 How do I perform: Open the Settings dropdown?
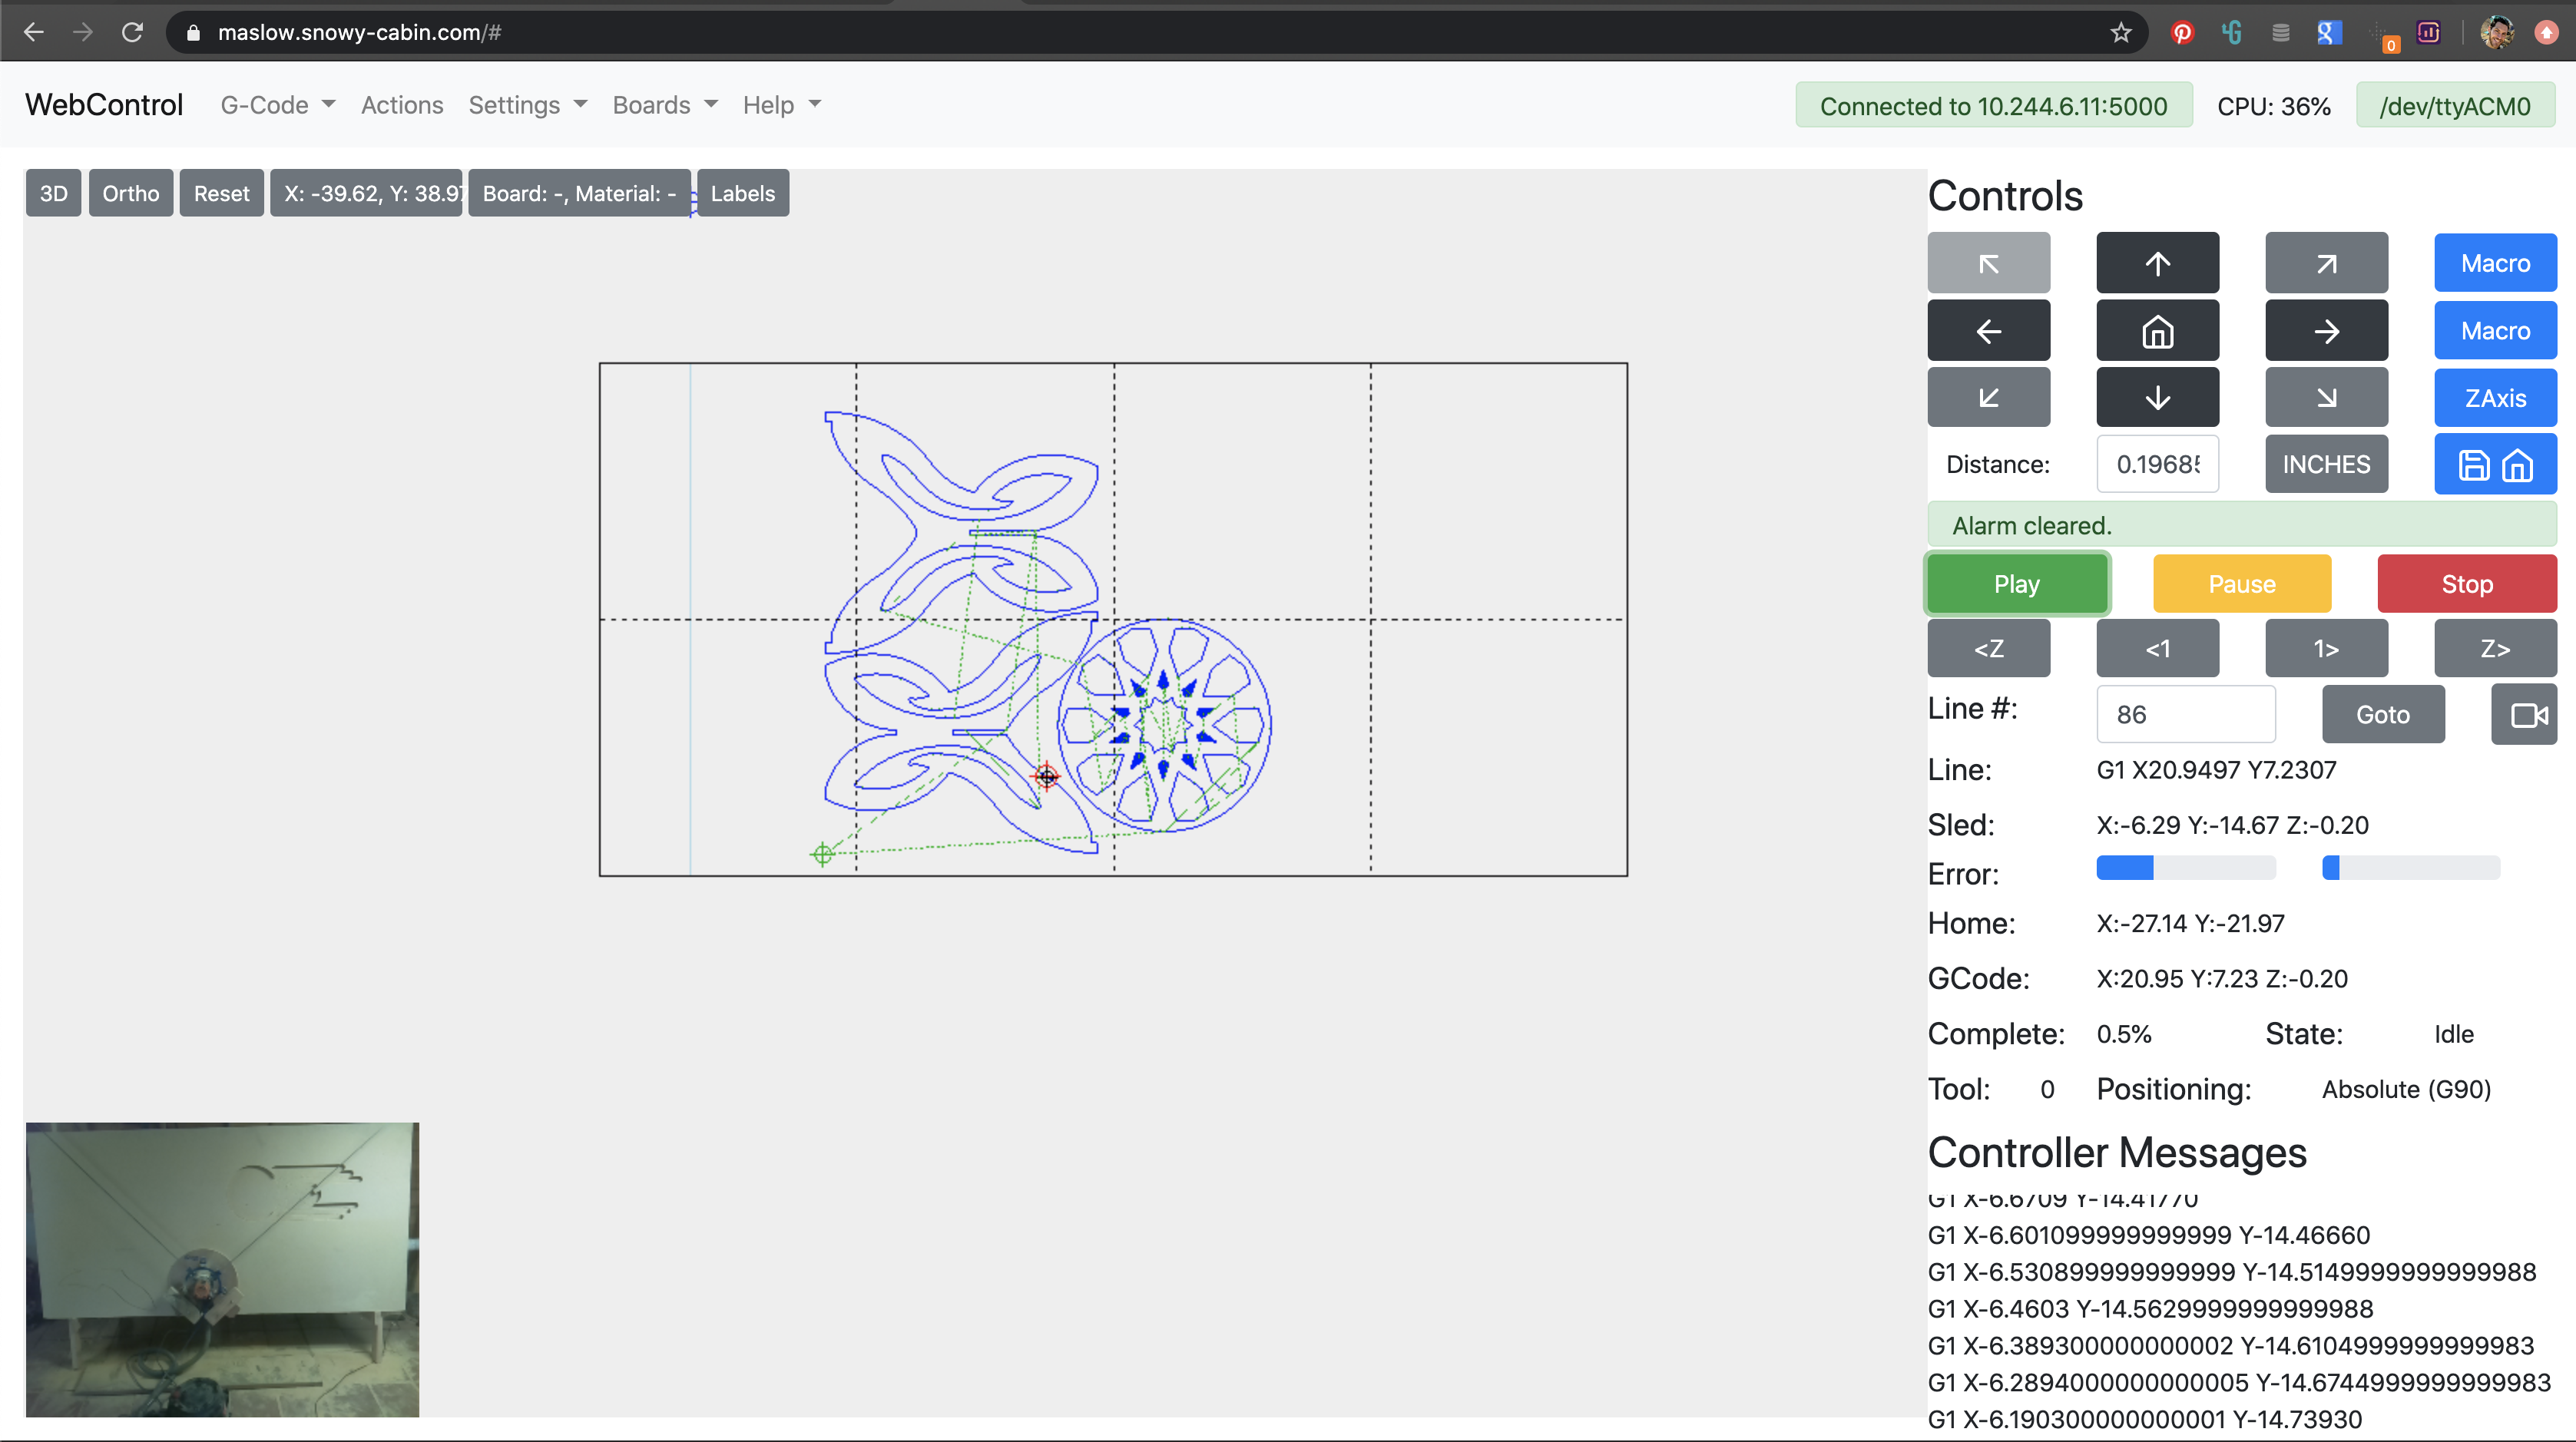pos(527,105)
